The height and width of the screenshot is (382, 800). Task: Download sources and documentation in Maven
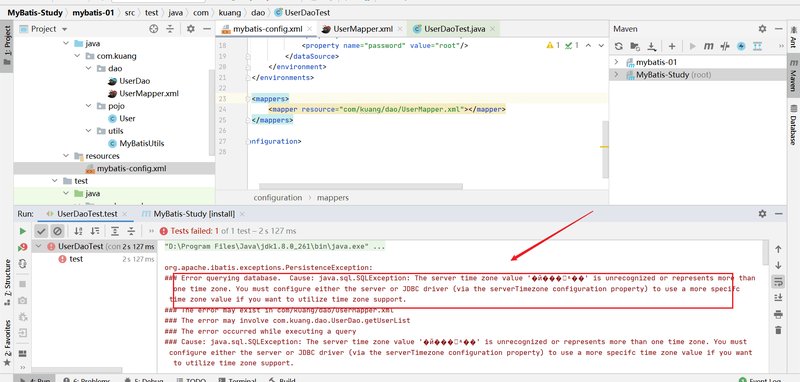click(652, 46)
